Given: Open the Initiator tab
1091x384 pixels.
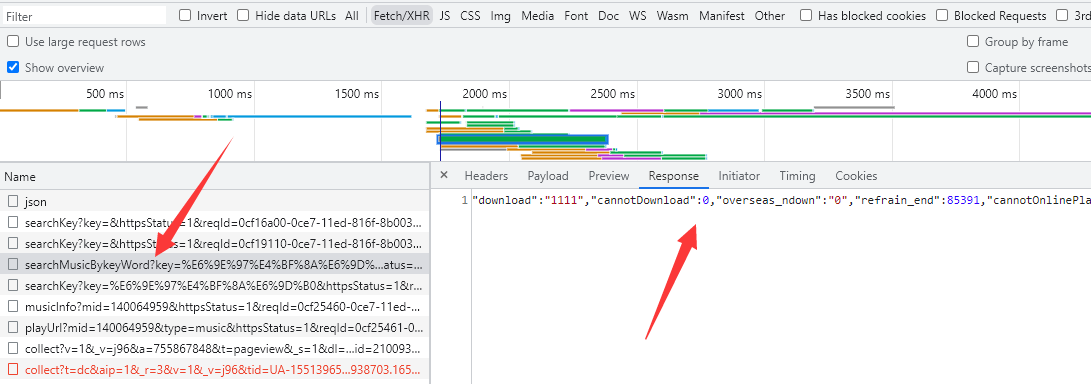Looking at the screenshot, I should 739,176.
